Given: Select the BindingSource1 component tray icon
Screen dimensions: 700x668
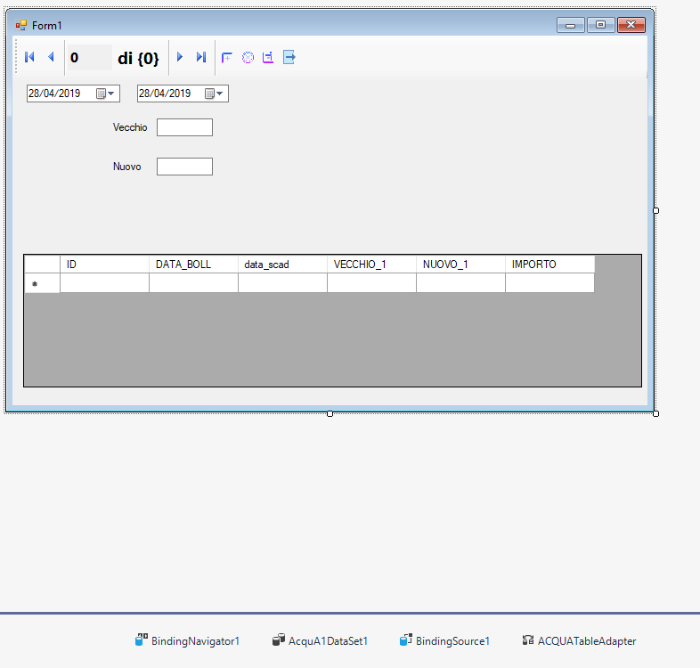Looking at the screenshot, I should pyautogui.click(x=406, y=640).
